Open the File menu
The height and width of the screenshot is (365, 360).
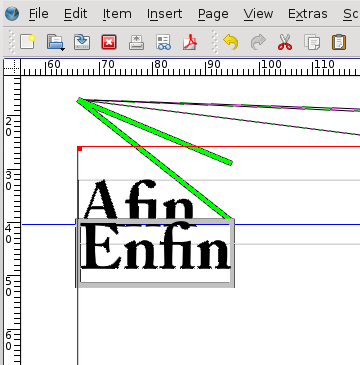[39, 14]
